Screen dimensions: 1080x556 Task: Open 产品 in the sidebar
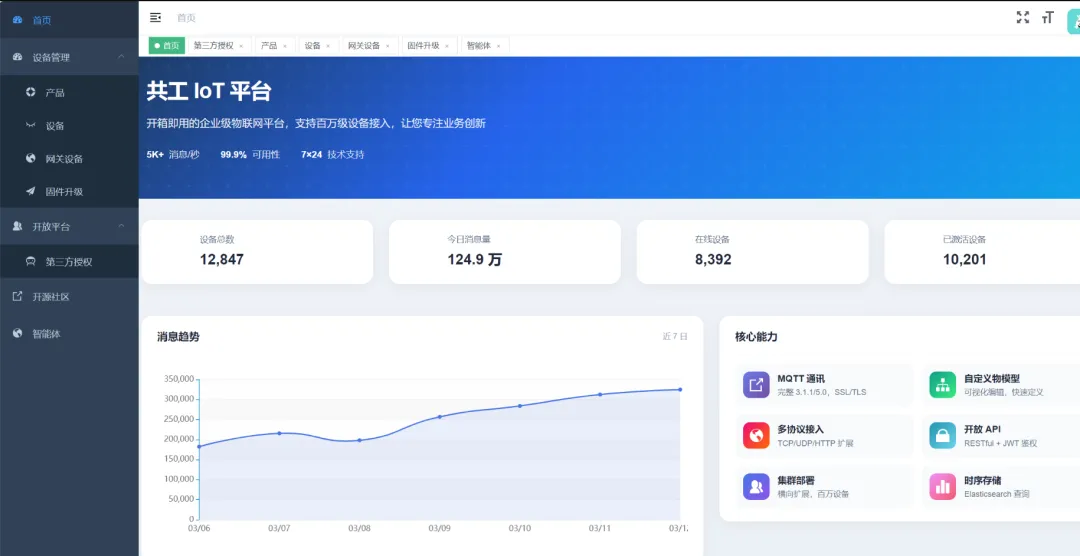pos(69,92)
